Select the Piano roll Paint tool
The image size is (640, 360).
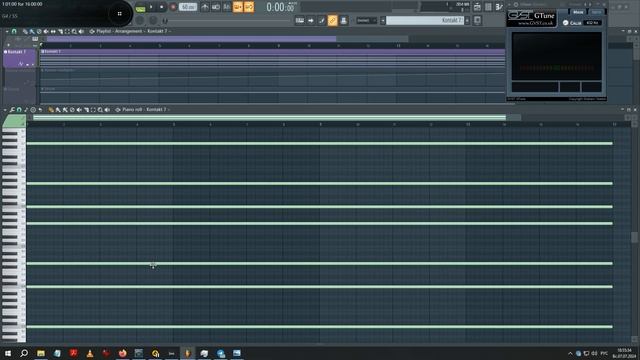point(58,110)
